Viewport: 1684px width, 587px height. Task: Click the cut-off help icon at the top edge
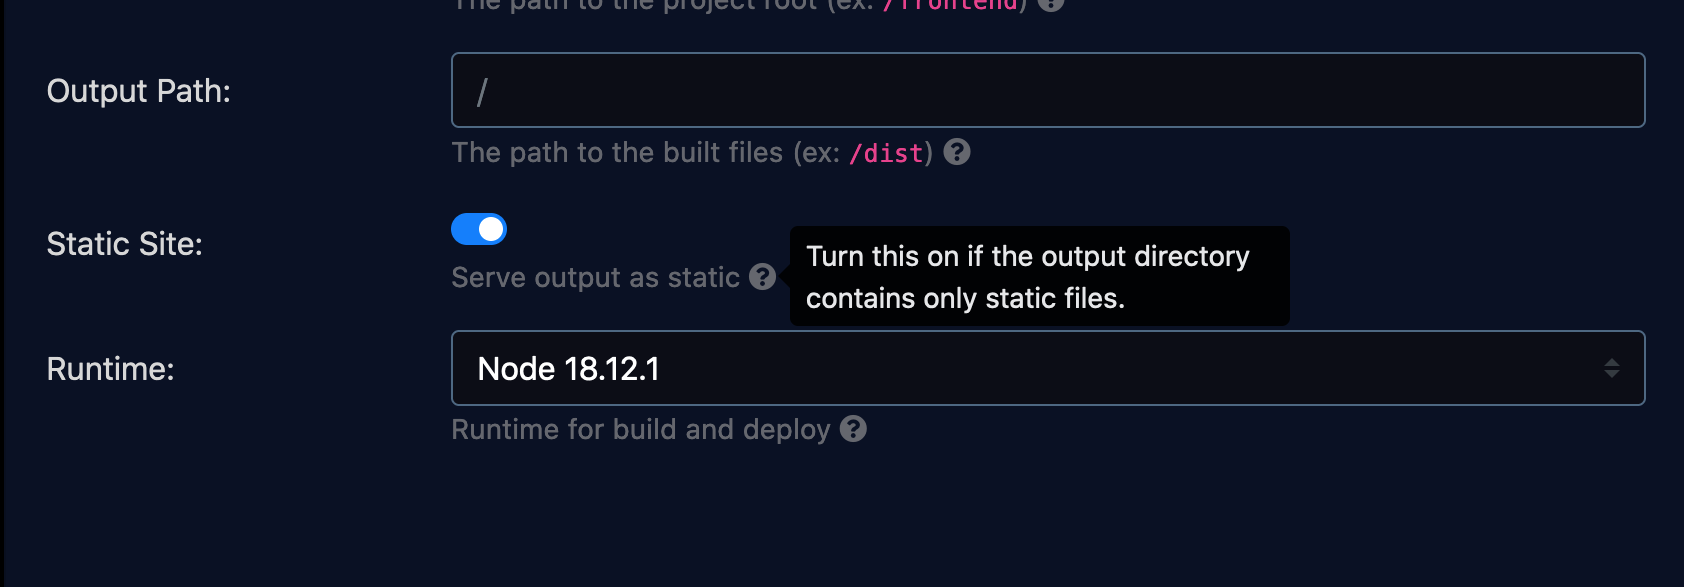(1050, 3)
